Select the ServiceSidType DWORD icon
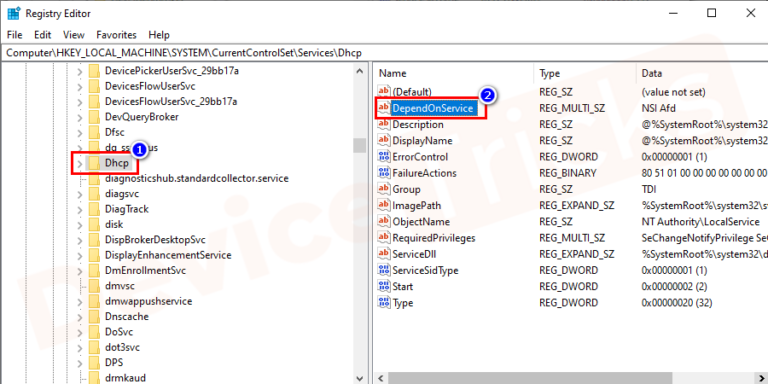This screenshot has width=768, height=384. tap(384, 270)
